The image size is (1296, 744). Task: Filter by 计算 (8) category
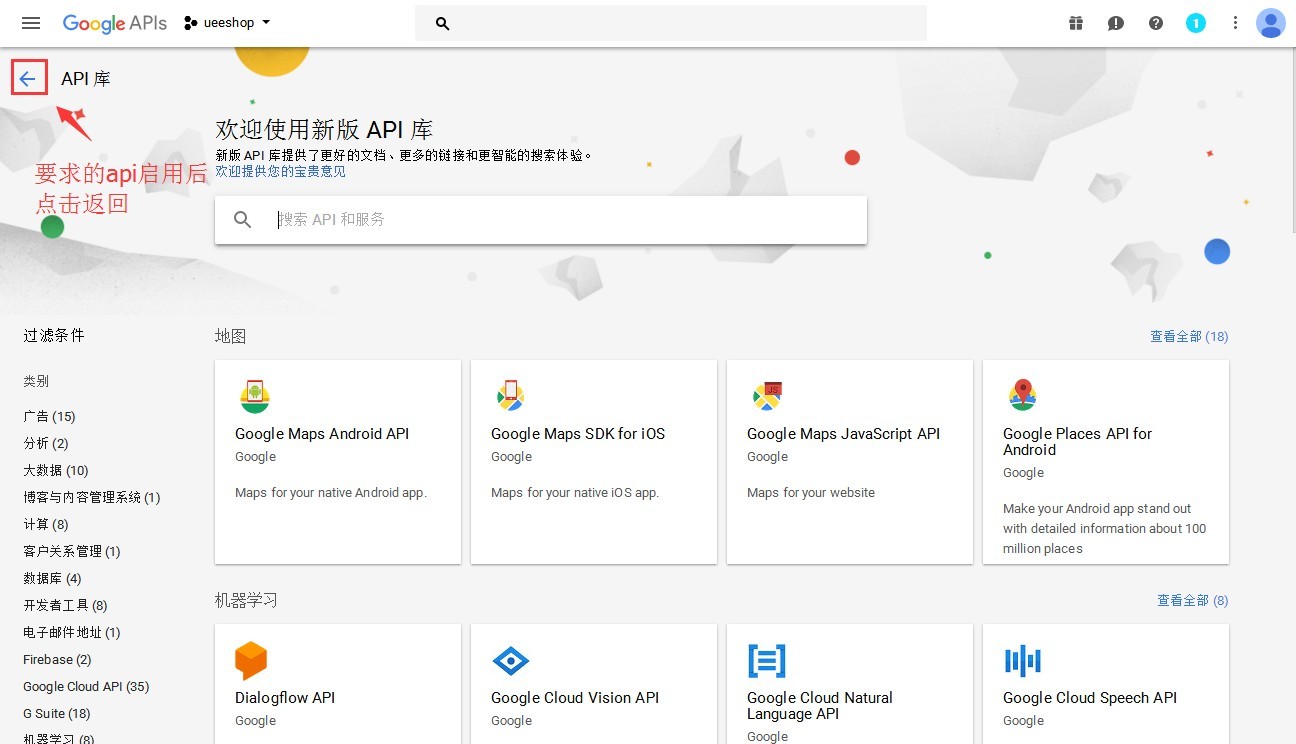coord(46,524)
